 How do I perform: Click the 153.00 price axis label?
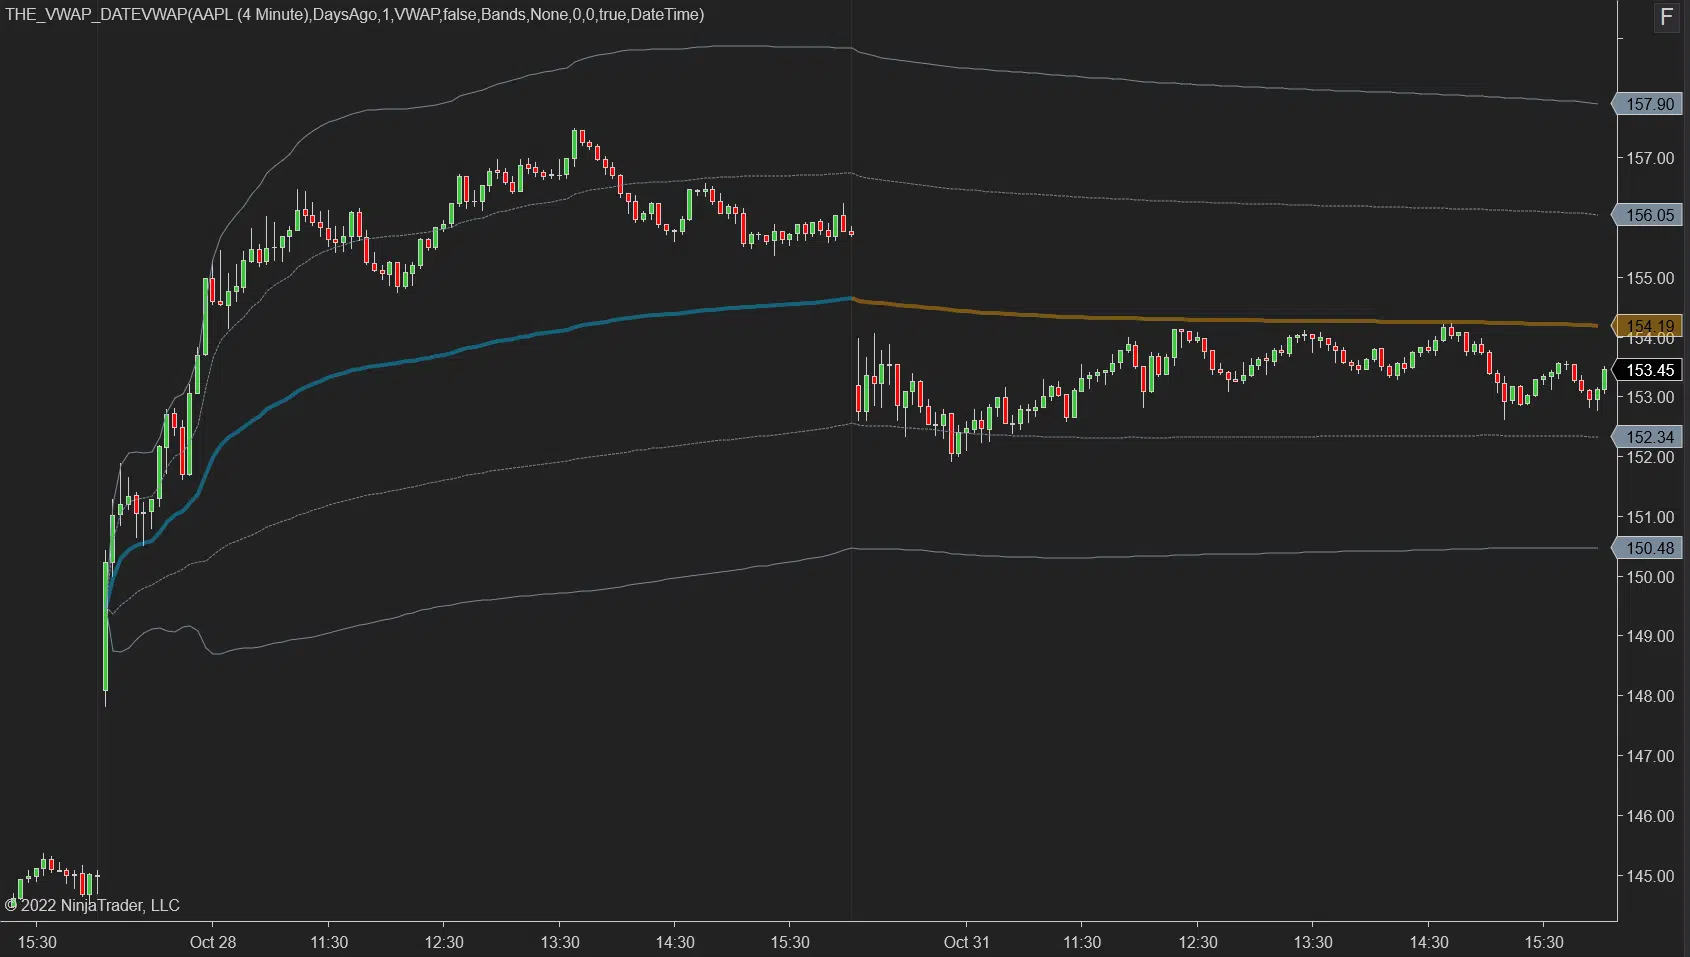tap(1650, 397)
